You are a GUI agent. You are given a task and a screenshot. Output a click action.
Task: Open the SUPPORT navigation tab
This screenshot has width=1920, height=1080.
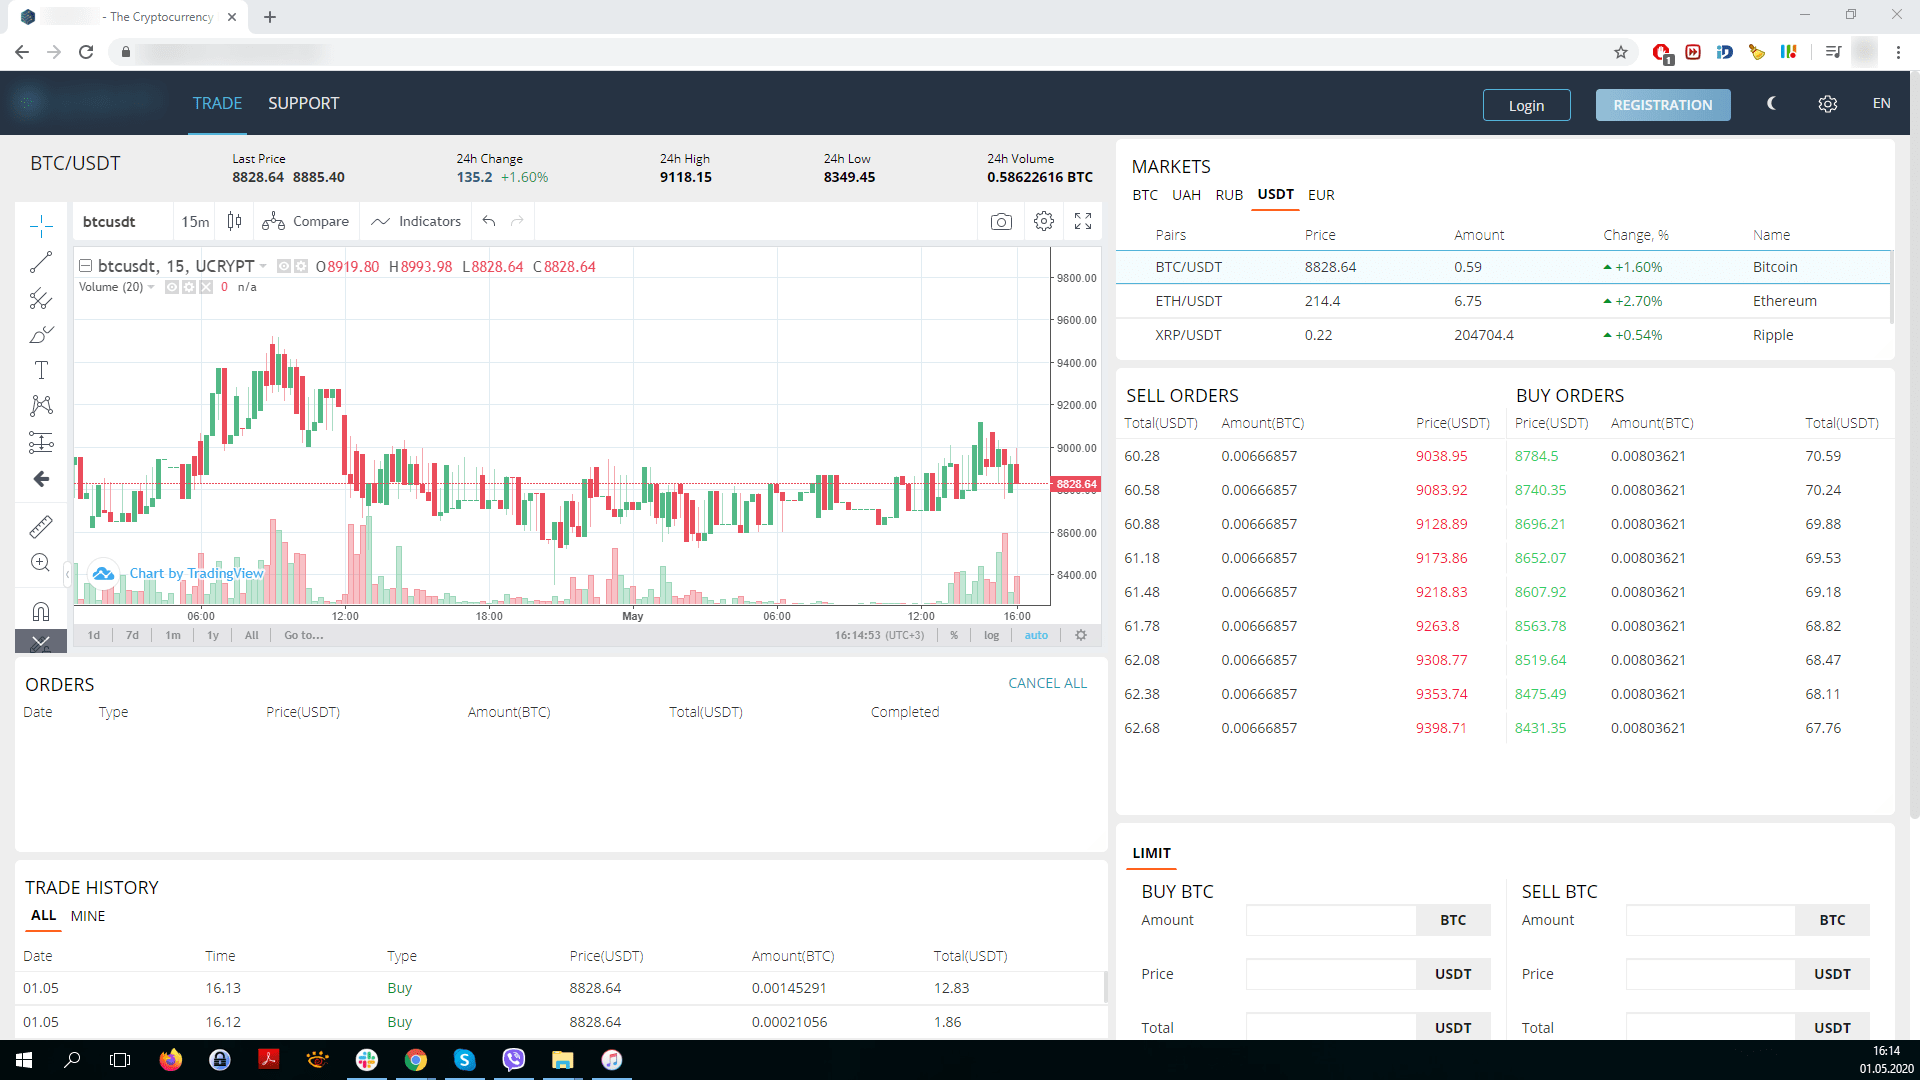coord(303,104)
